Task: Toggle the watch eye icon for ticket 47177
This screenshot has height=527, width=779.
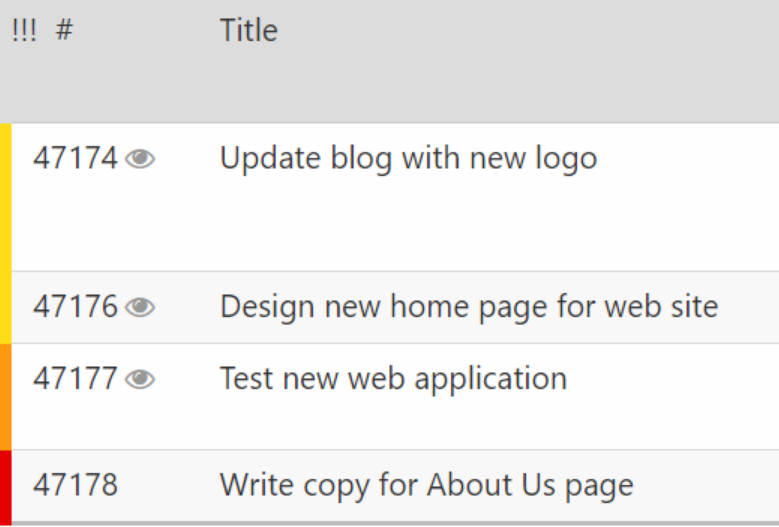Action: click(140, 379)
